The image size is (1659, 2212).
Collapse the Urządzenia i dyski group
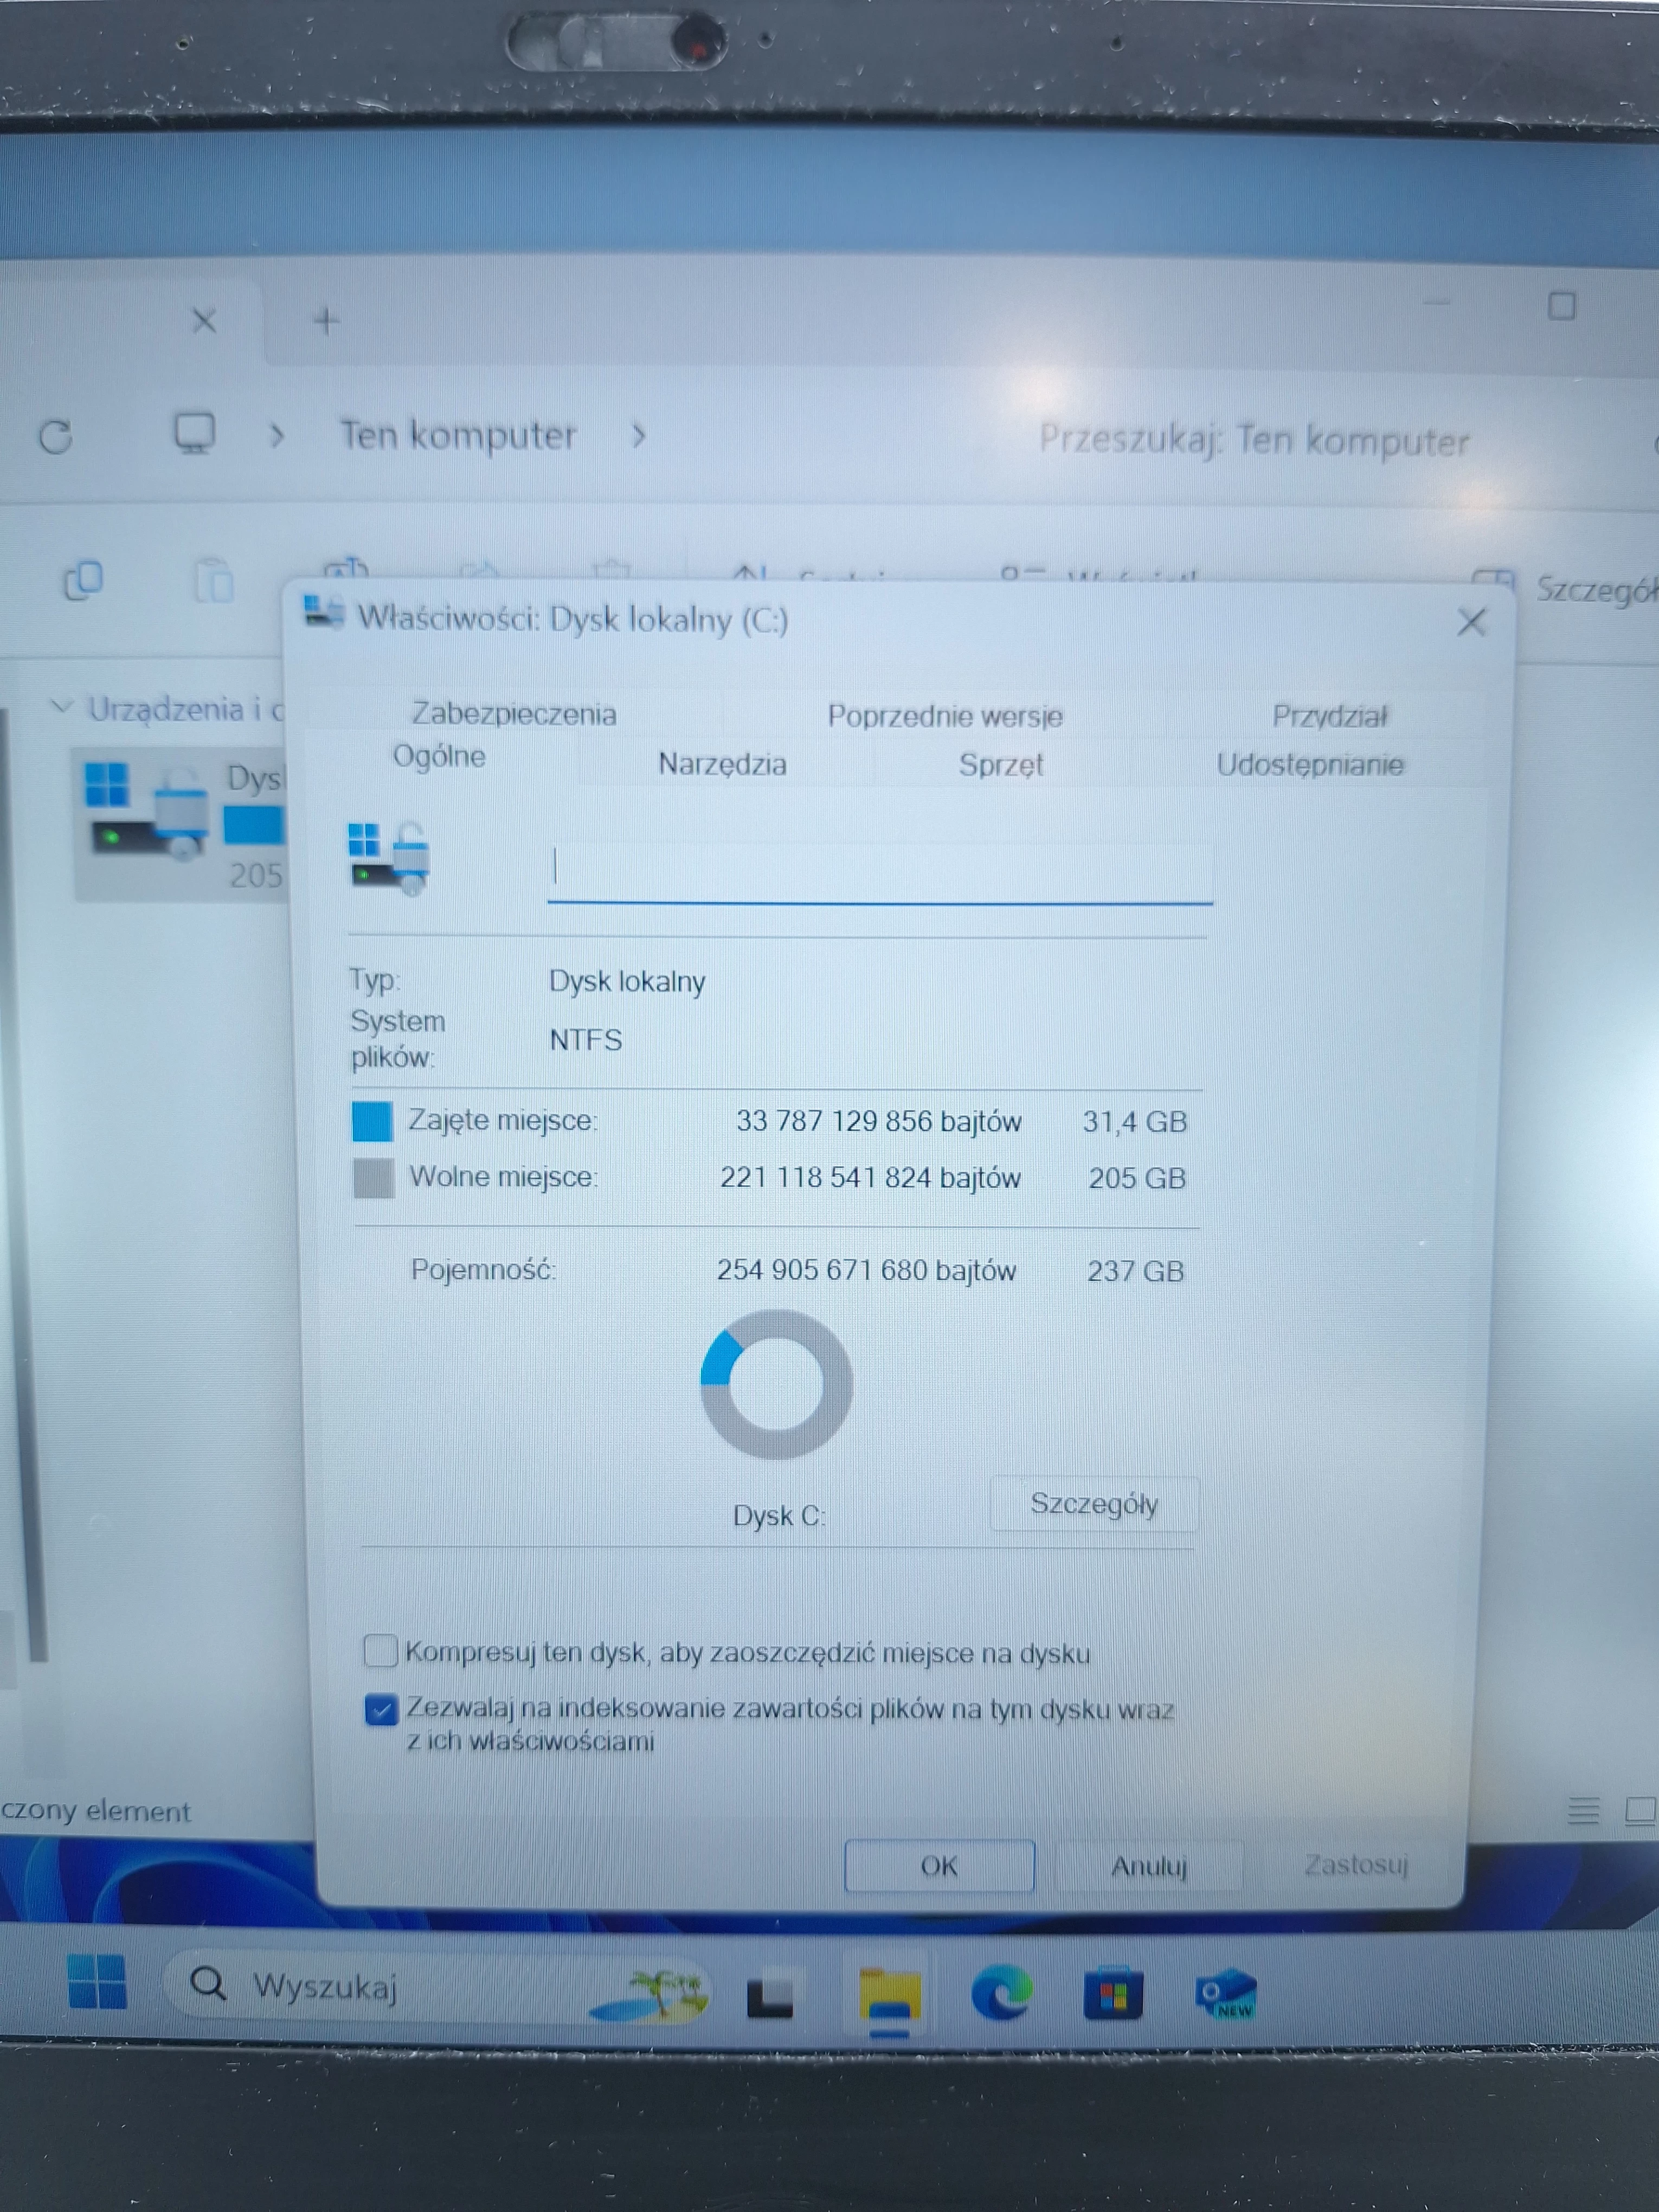(x=61, y=707)
